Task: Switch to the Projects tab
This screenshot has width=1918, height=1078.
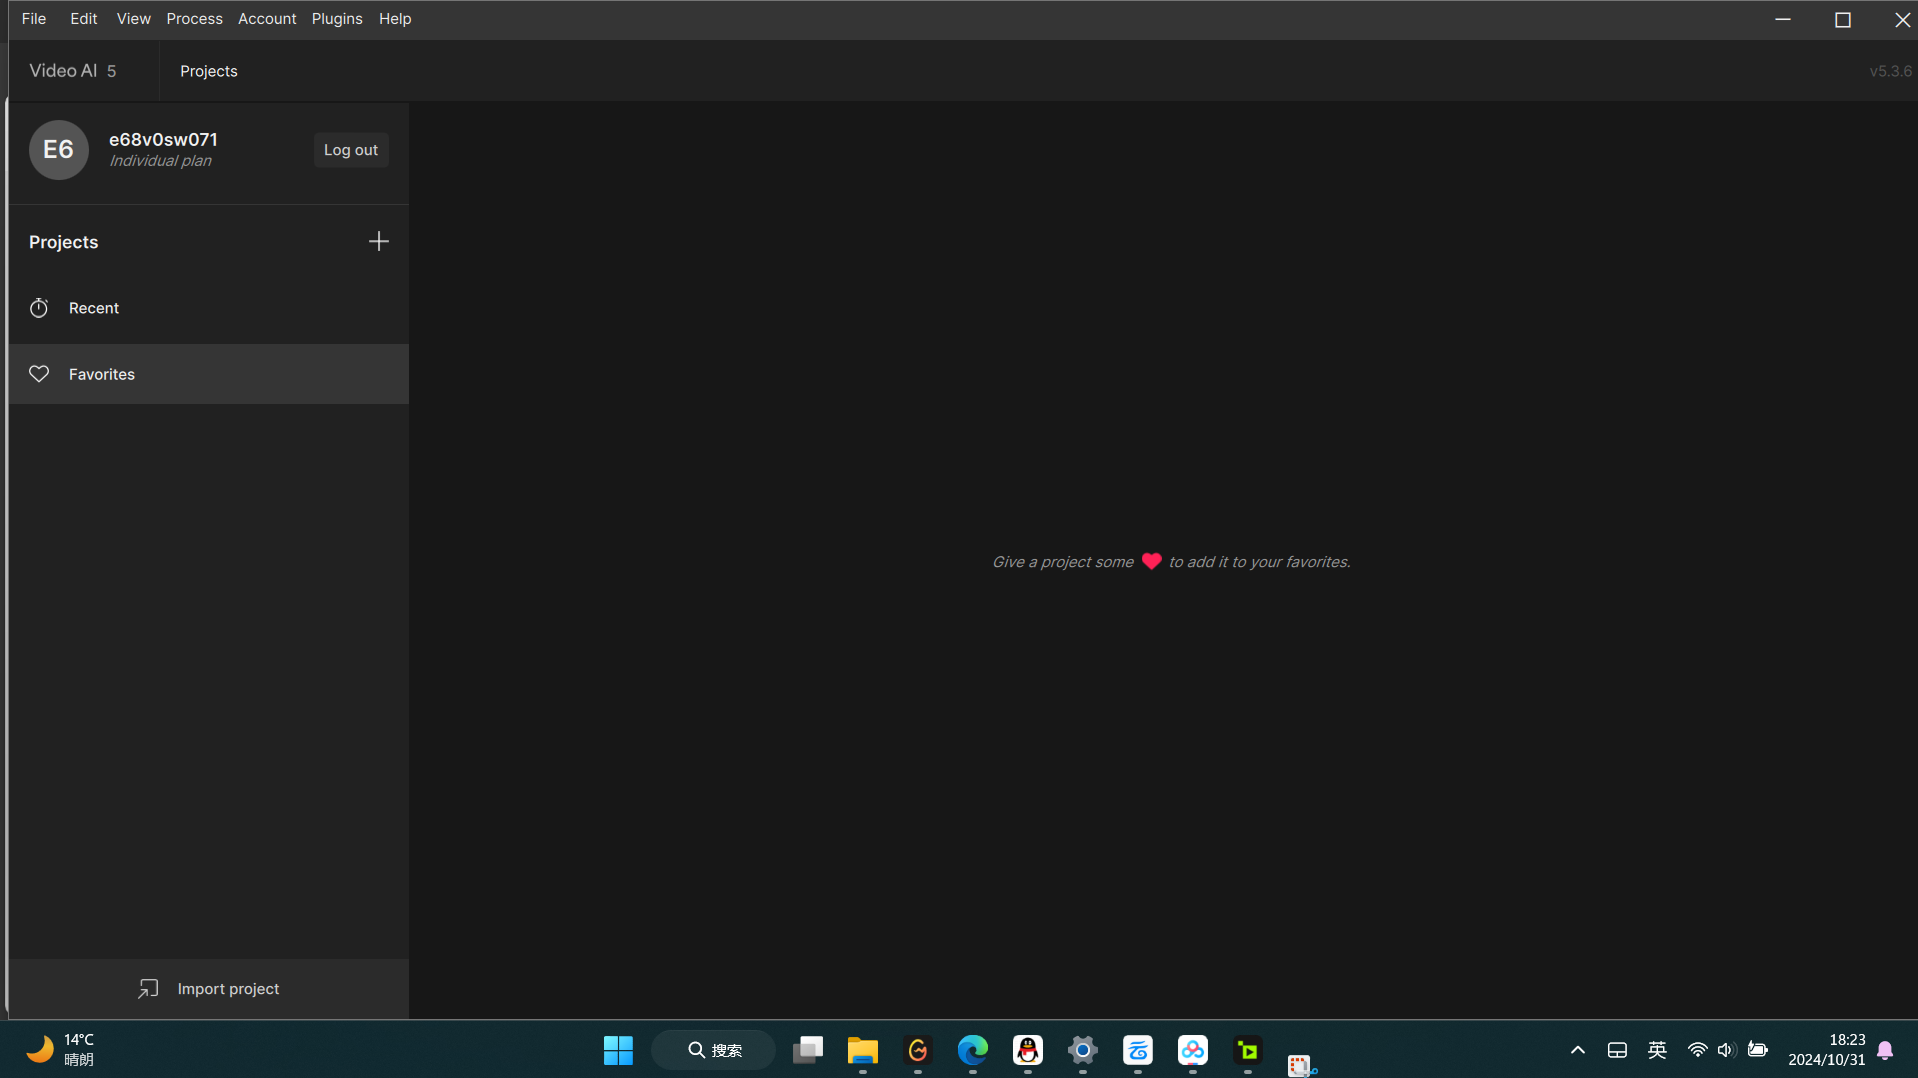Action: [x=208, y=71]
